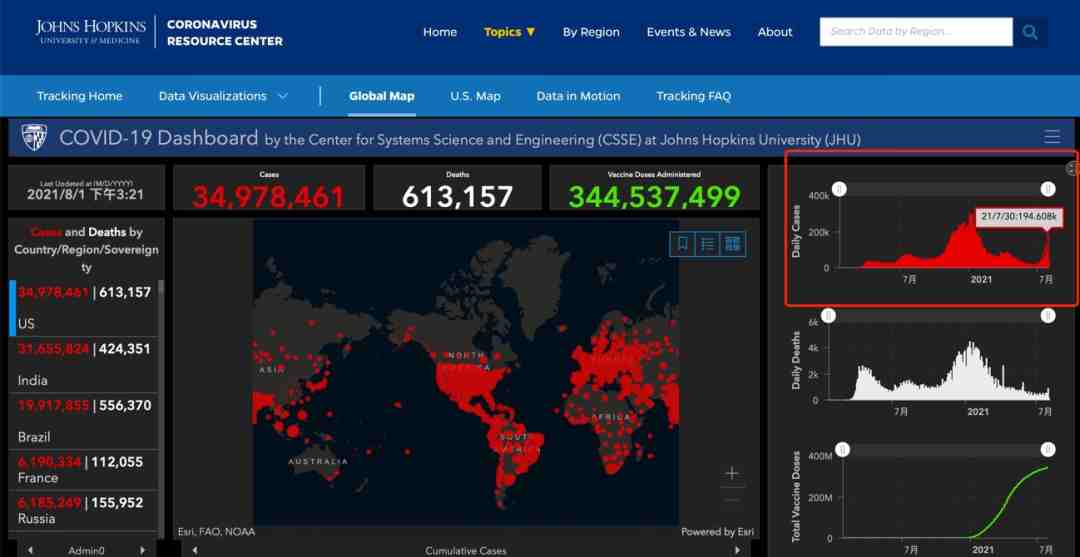Click left arrow beside Admin0 label
1080x557 pixels.
tap(30, 550)
